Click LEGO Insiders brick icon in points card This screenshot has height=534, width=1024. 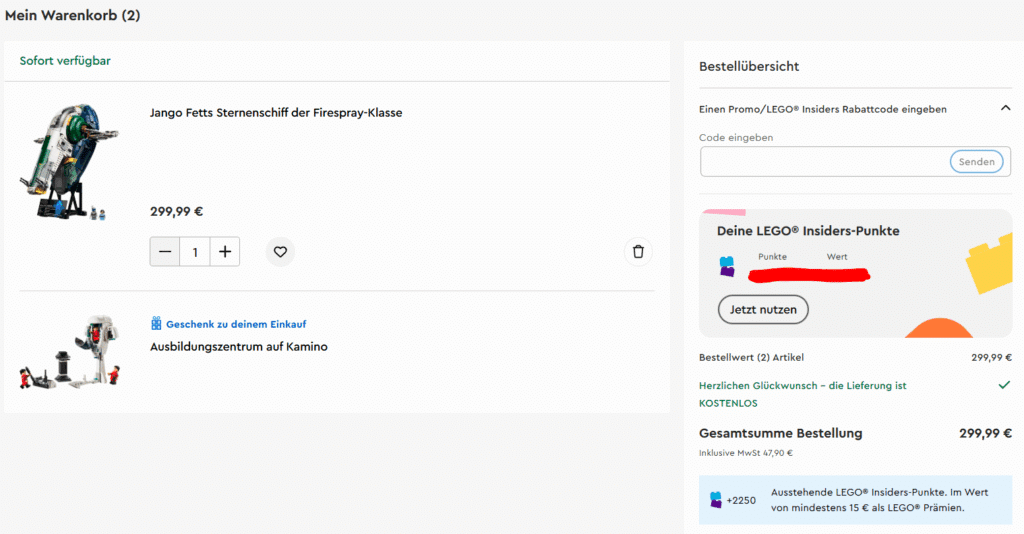point(727,266)
